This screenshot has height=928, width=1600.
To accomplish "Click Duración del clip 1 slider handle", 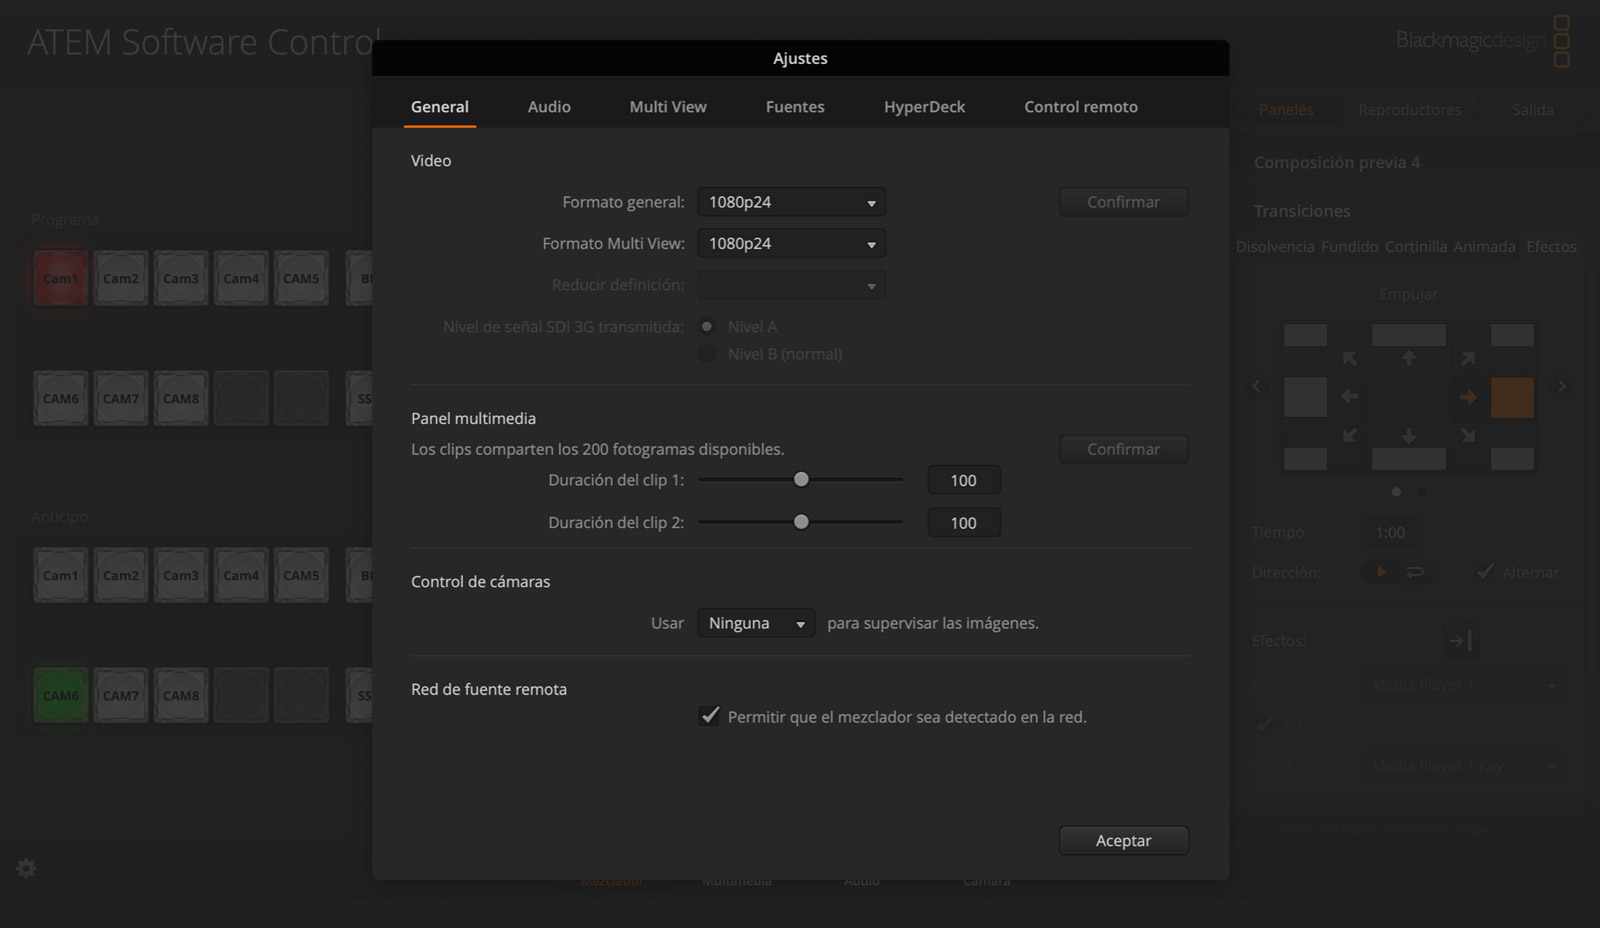I will pos(801,480).
